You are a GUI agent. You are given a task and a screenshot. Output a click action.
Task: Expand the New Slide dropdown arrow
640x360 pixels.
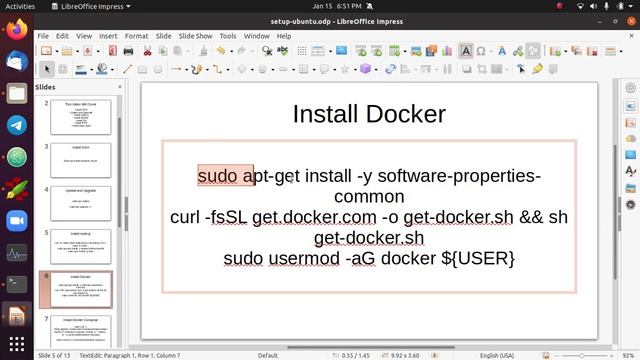(x=565, y=51)
